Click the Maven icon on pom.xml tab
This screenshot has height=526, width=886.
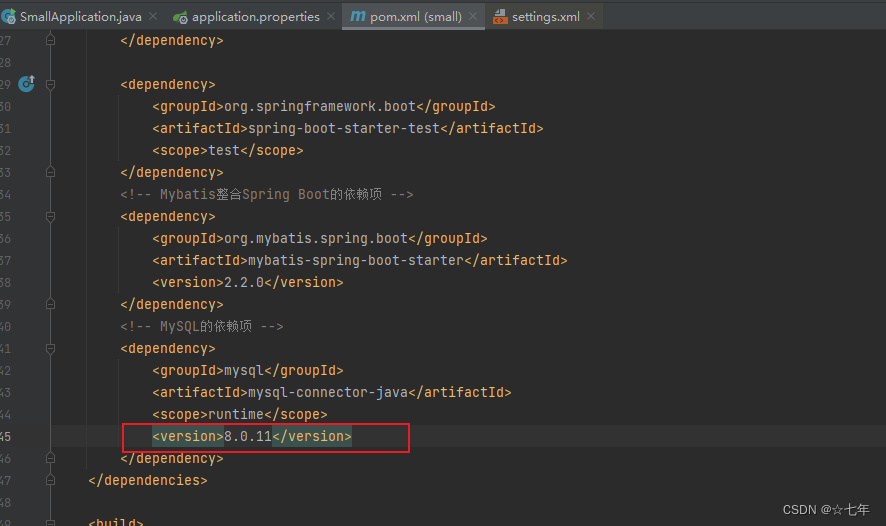358,16
